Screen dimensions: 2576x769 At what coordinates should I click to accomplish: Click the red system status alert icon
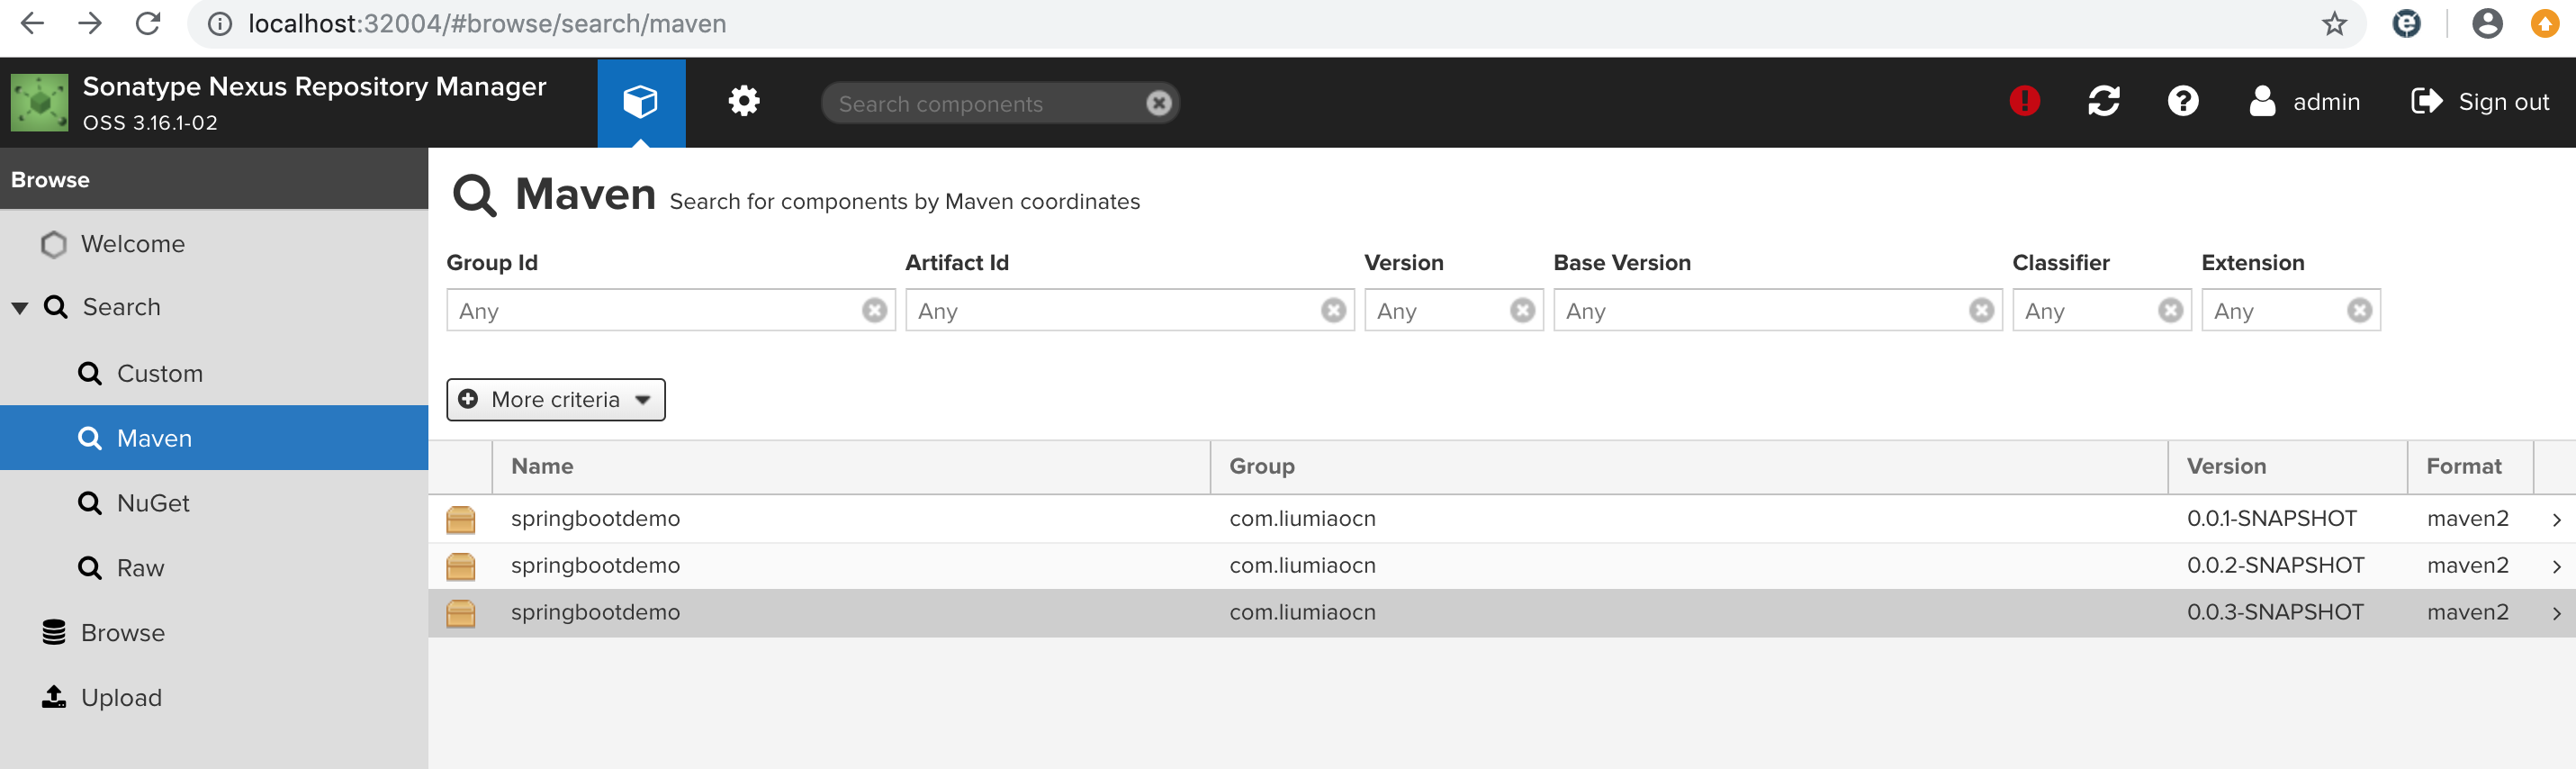(2024, 101)
